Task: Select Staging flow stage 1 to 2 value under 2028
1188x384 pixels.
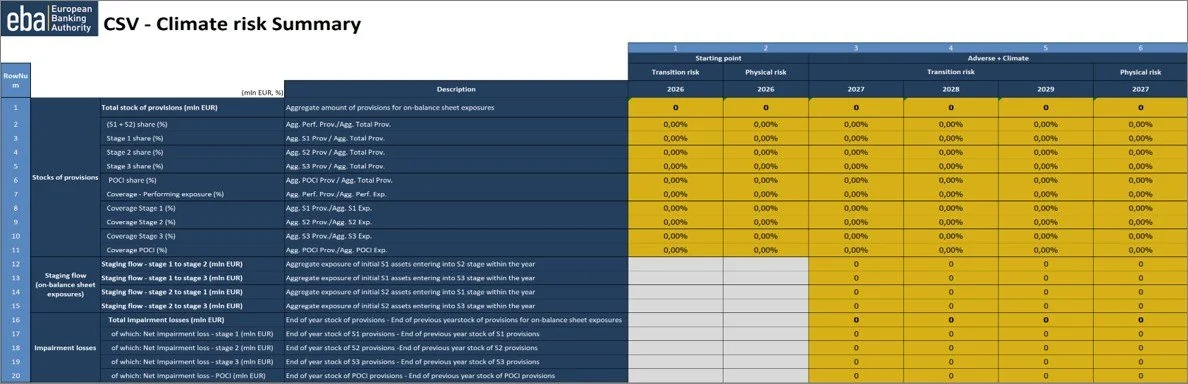Action: pos(950,264)
